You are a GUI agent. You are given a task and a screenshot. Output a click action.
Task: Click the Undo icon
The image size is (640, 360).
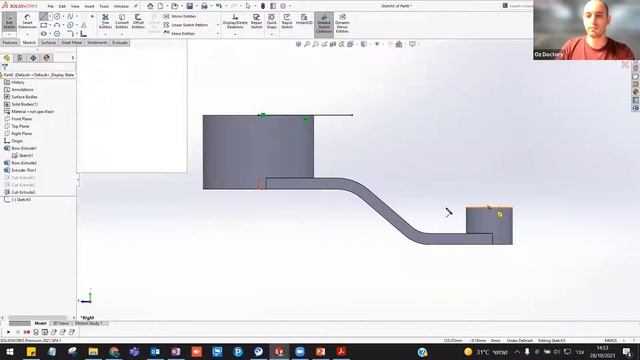[219, 6]
